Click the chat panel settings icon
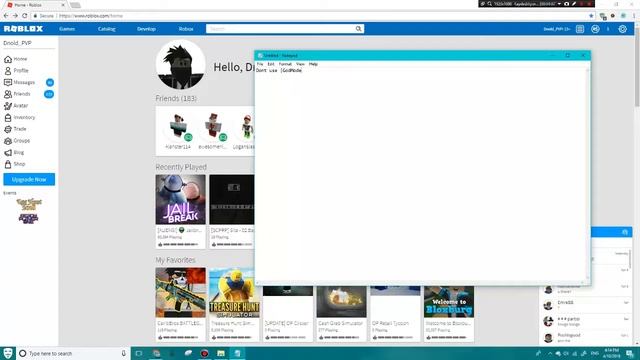 pos(624,232)
